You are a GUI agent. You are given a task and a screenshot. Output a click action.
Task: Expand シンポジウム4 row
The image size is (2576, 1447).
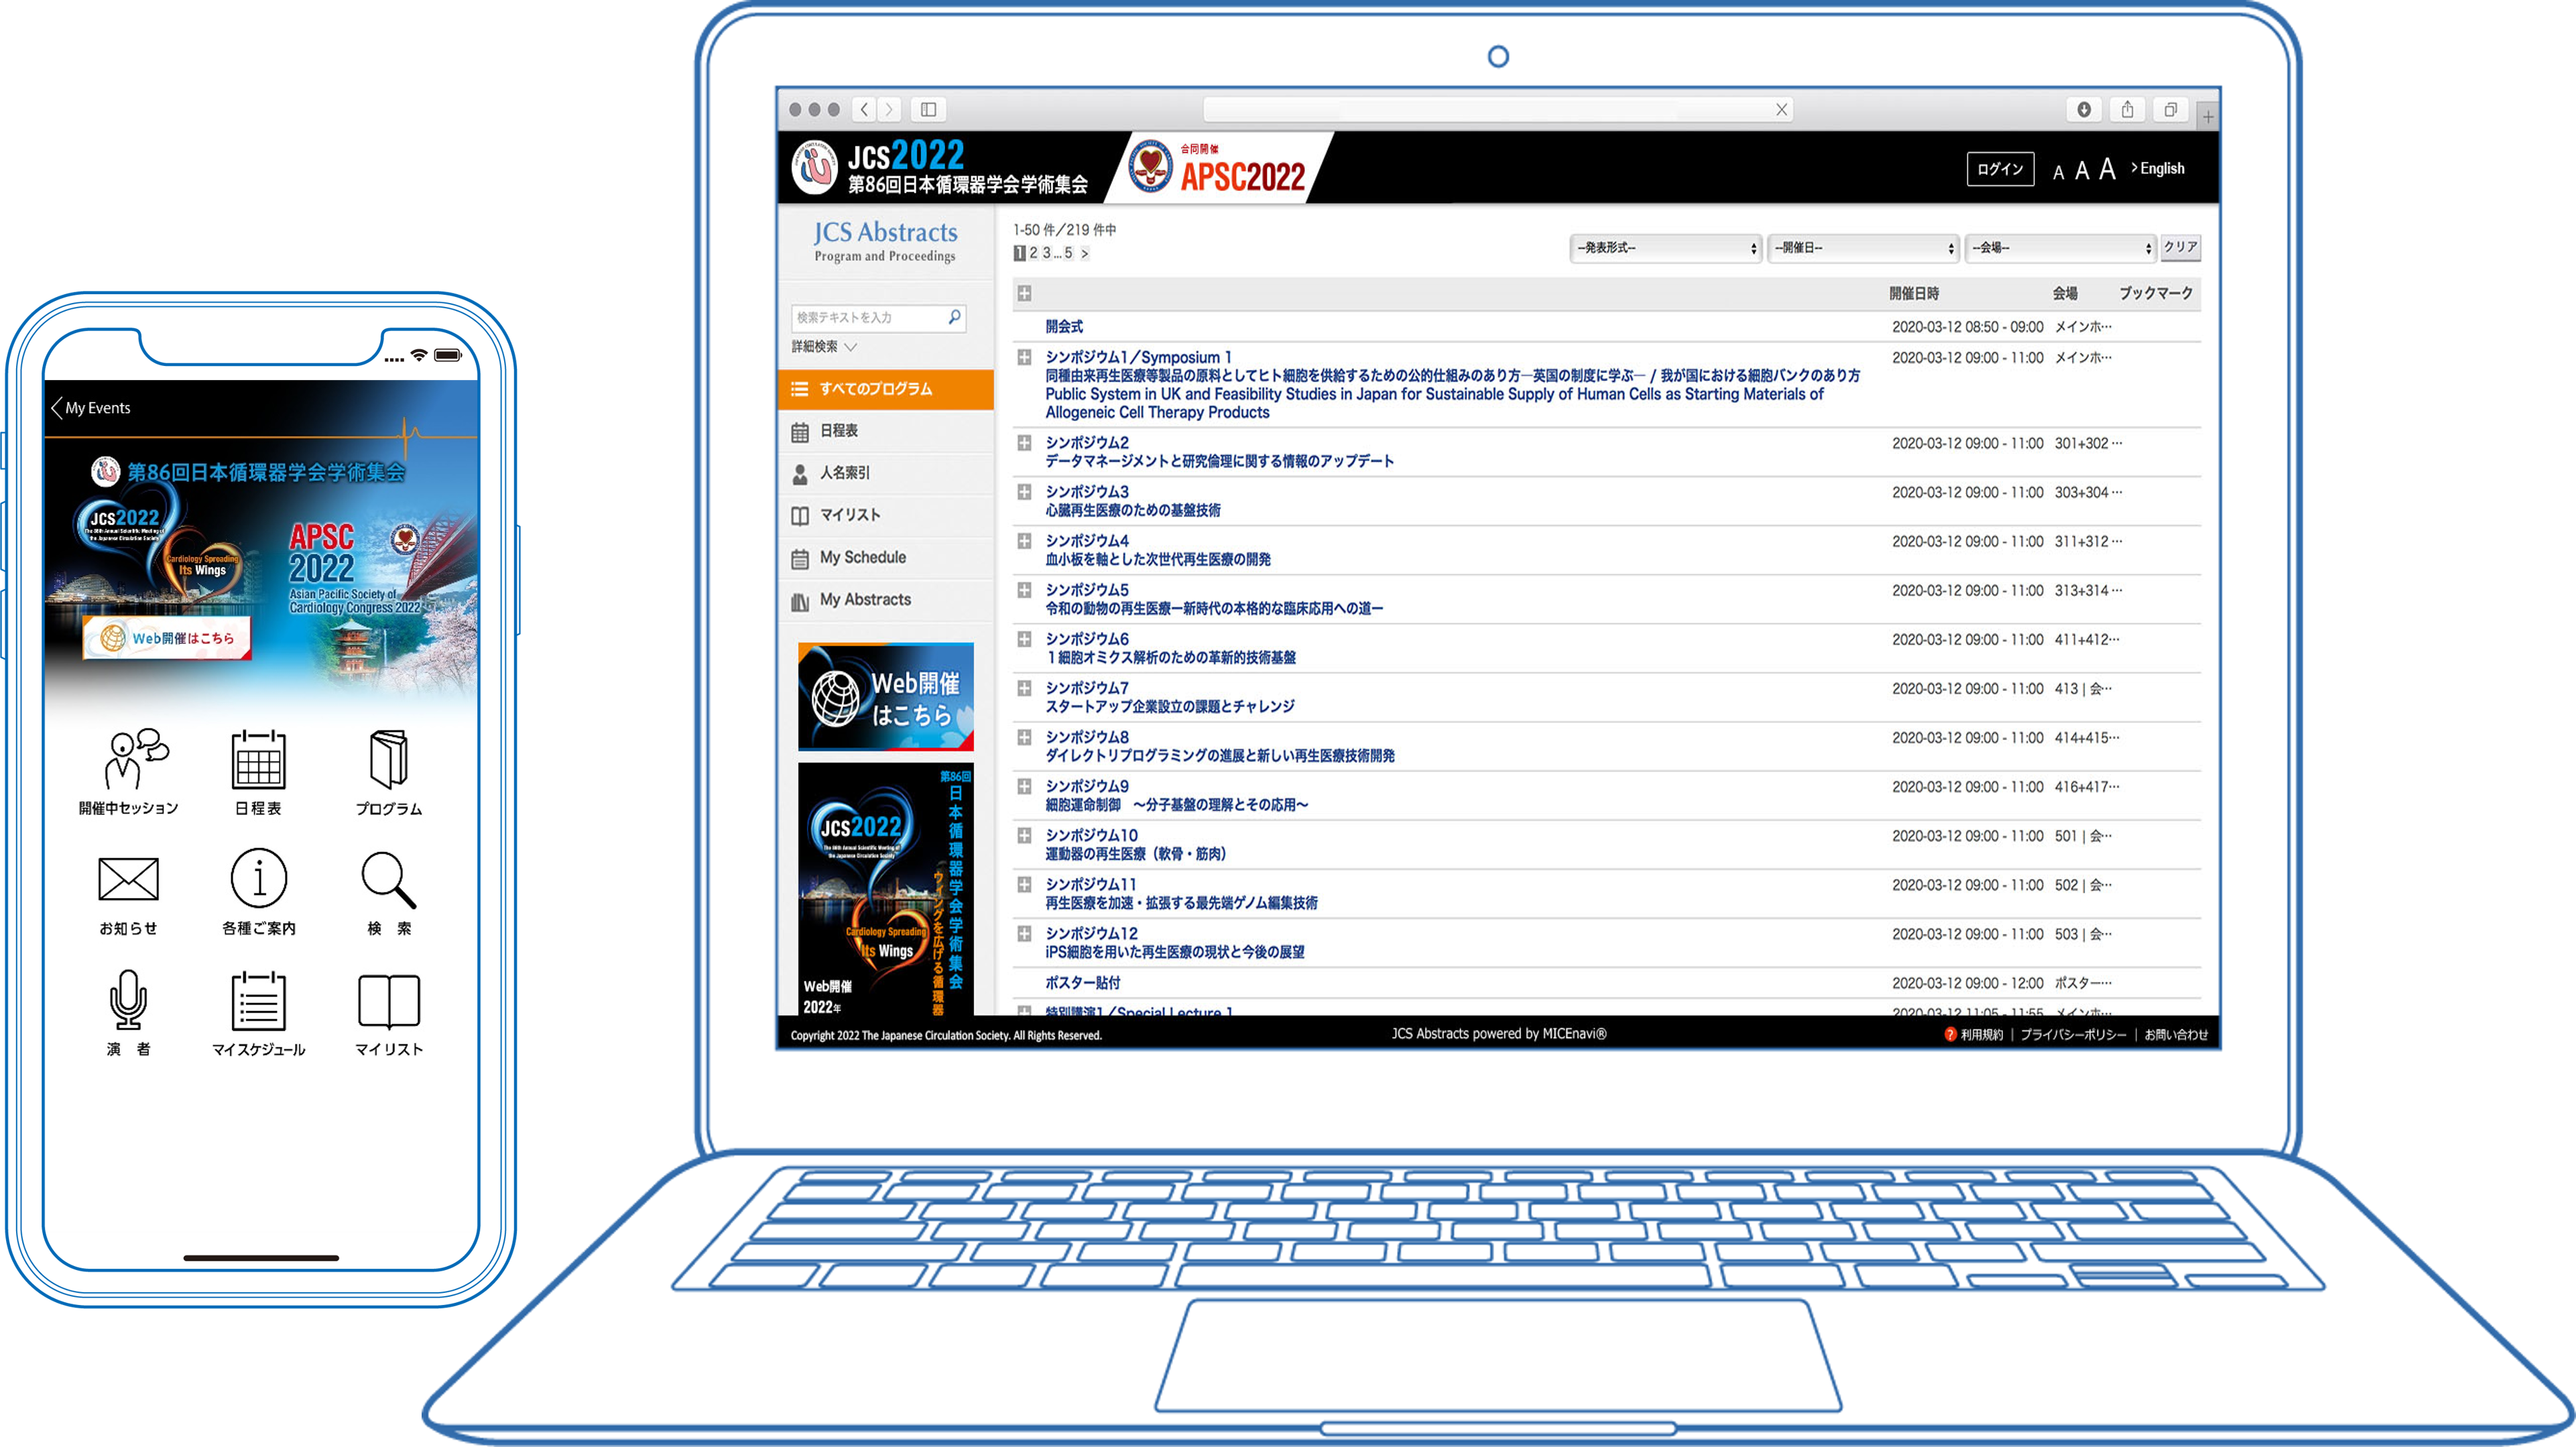1024,540
